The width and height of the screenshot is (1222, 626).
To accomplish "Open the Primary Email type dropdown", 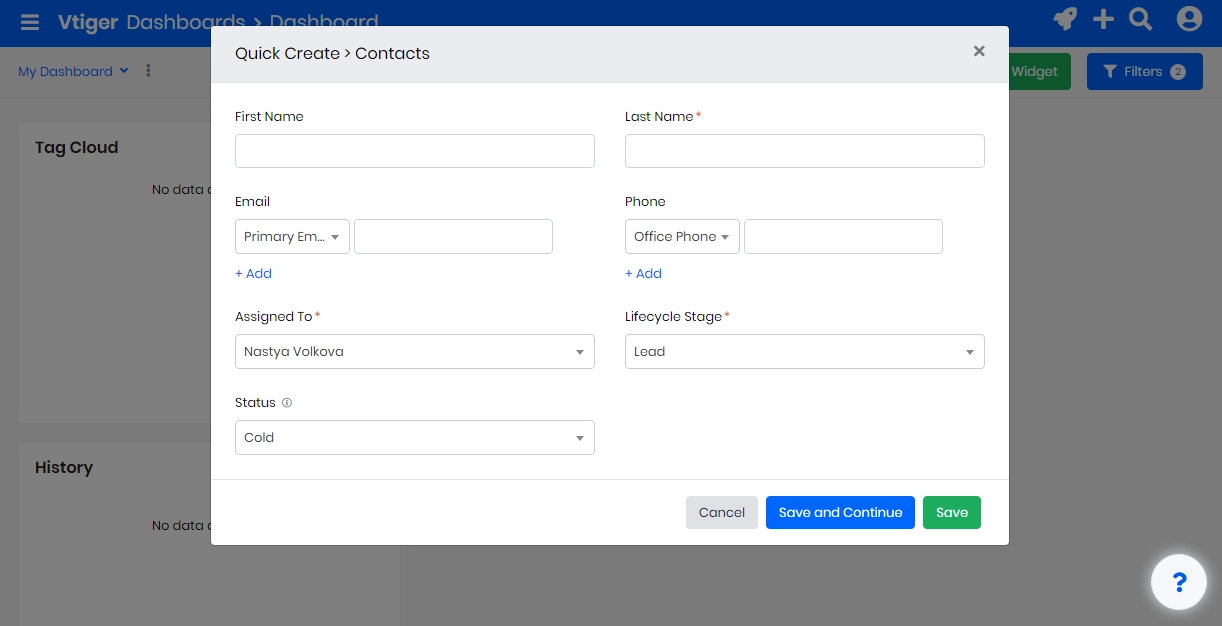I will [x=292, y=236].
